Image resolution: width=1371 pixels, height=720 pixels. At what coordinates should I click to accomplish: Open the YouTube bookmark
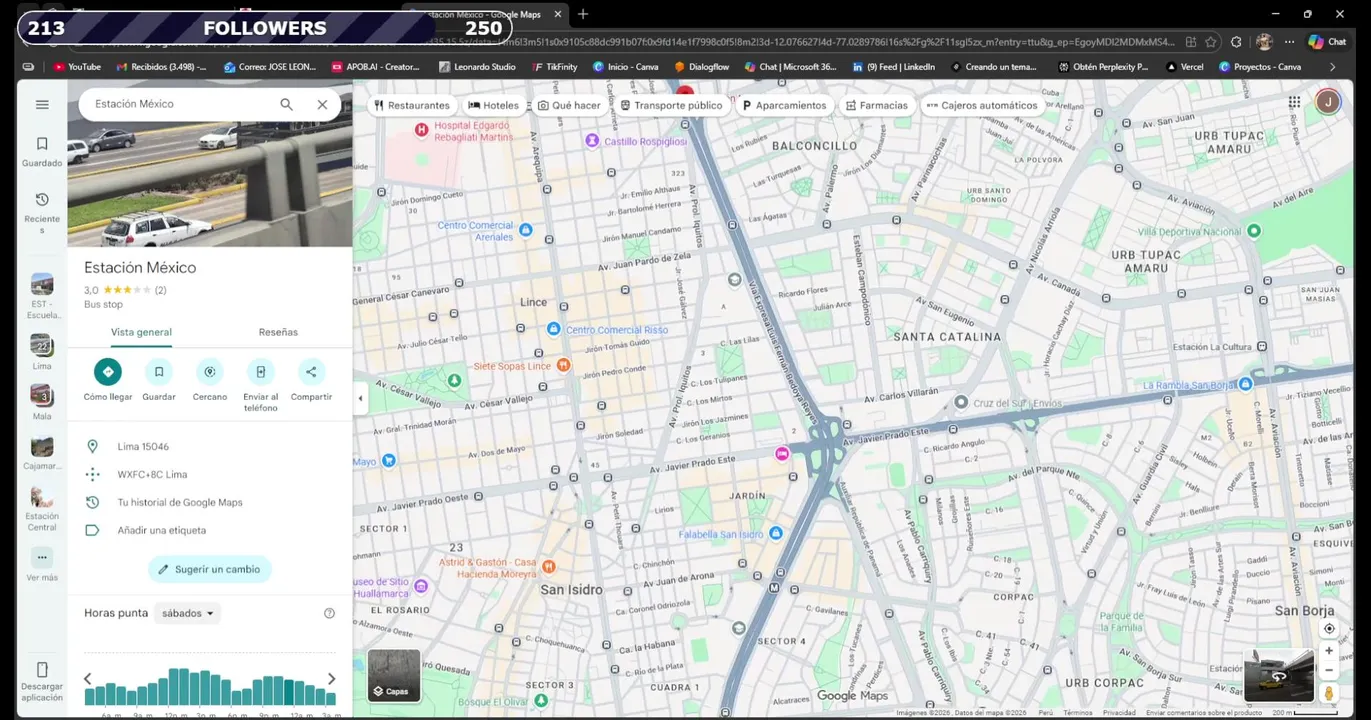click(77, 67)
